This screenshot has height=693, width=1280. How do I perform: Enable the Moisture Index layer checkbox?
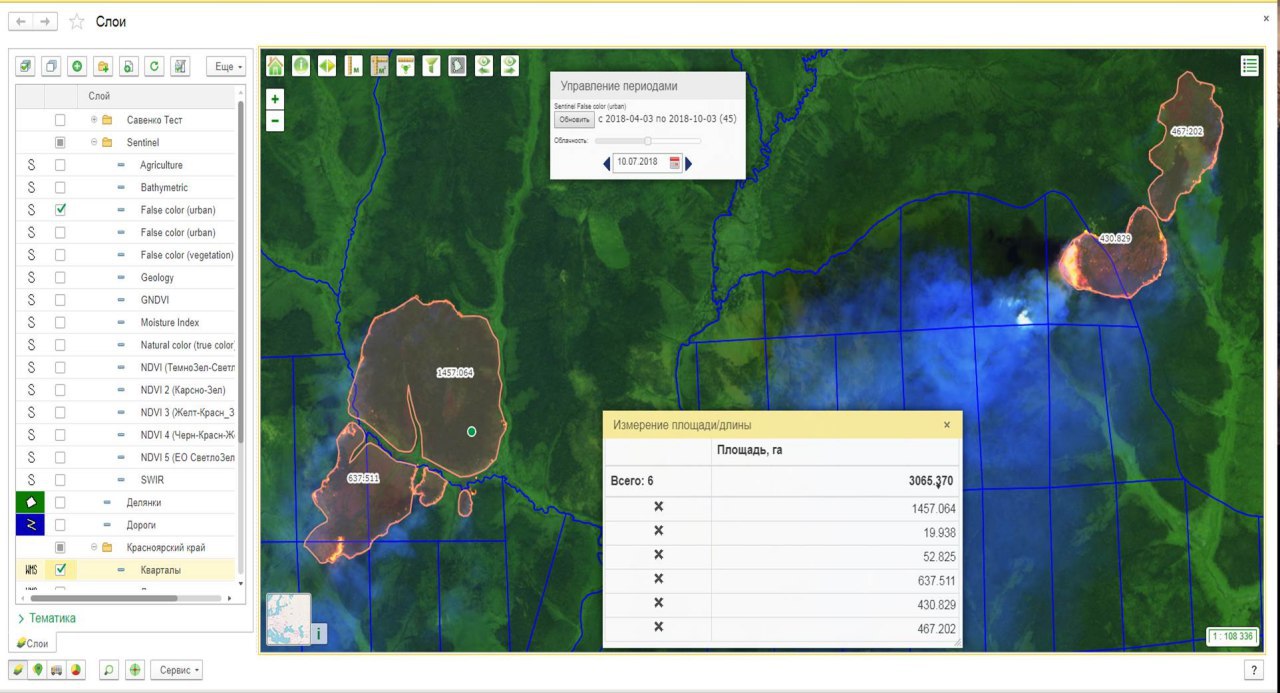pos(60,322)
